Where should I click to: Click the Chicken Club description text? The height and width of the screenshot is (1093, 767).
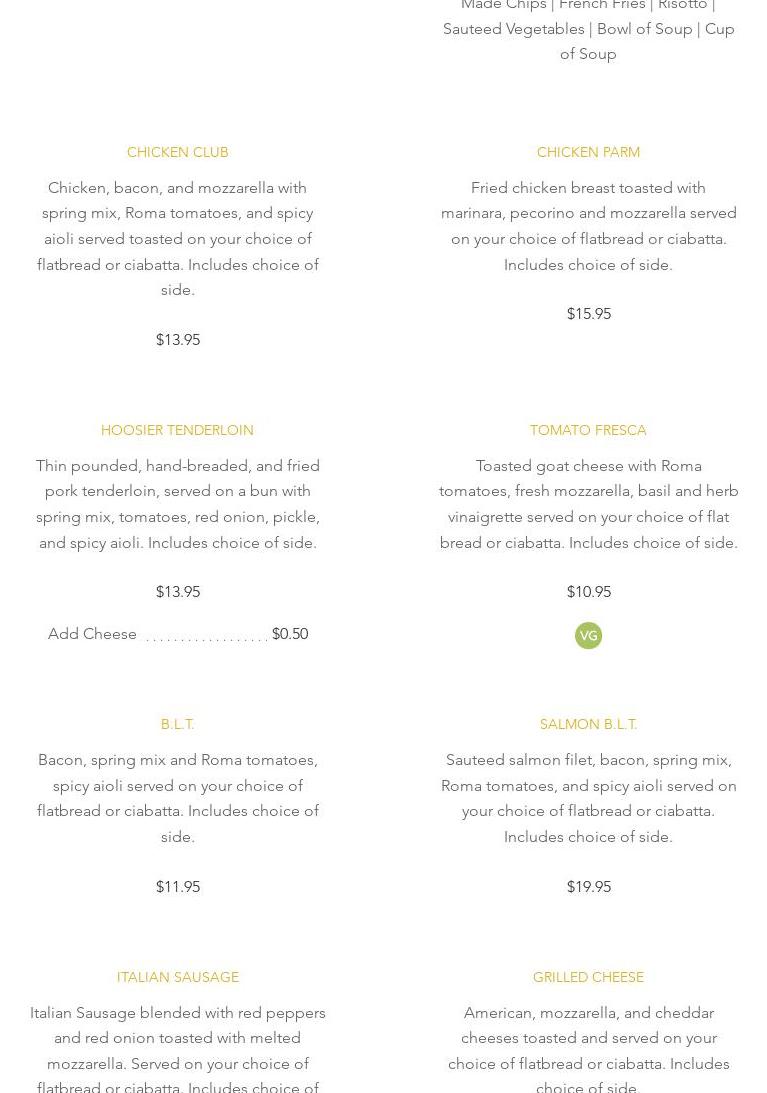click(177, 239)
